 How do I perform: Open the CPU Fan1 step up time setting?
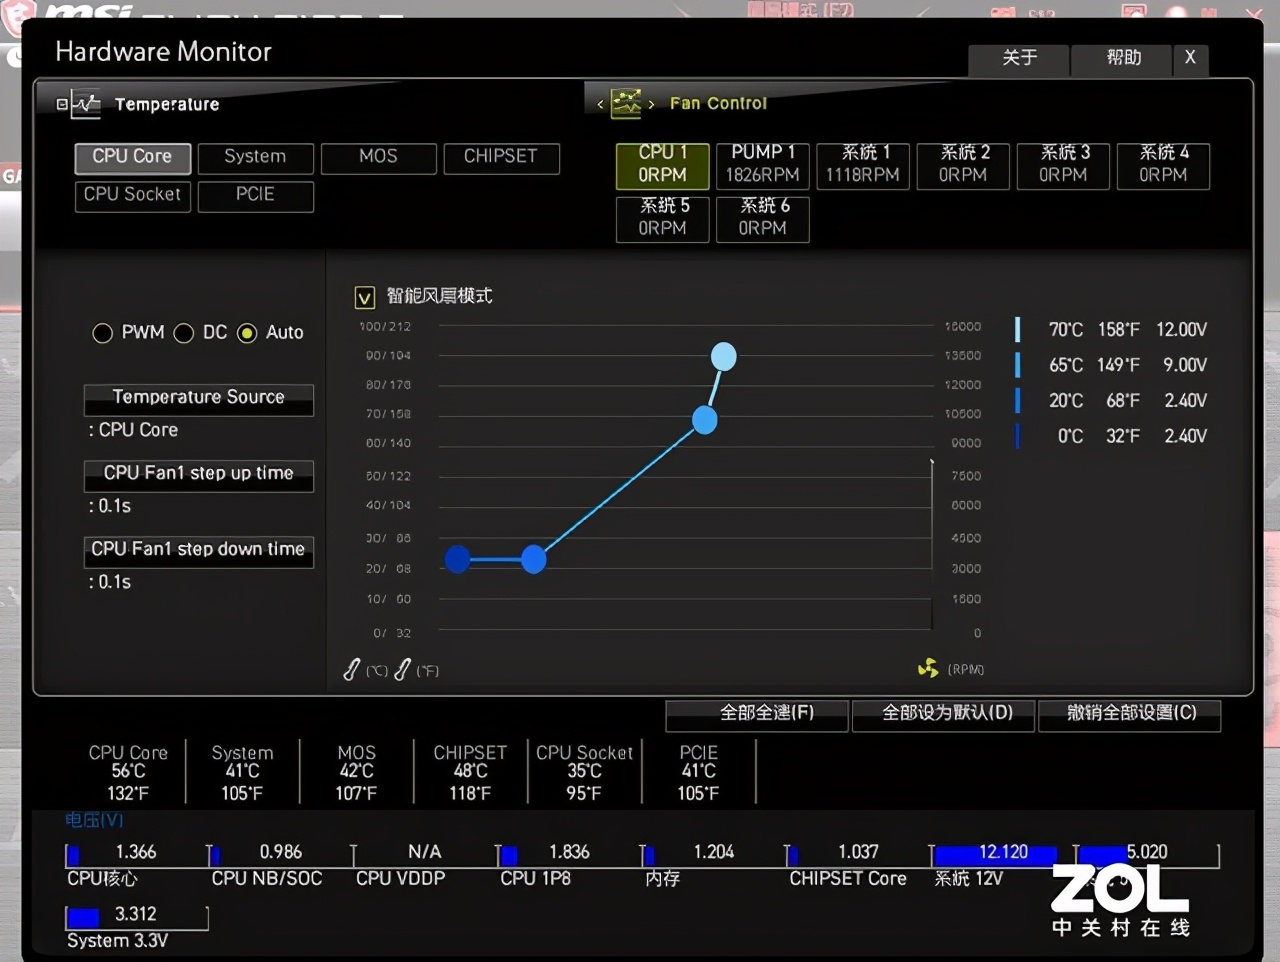click(199, 475)
